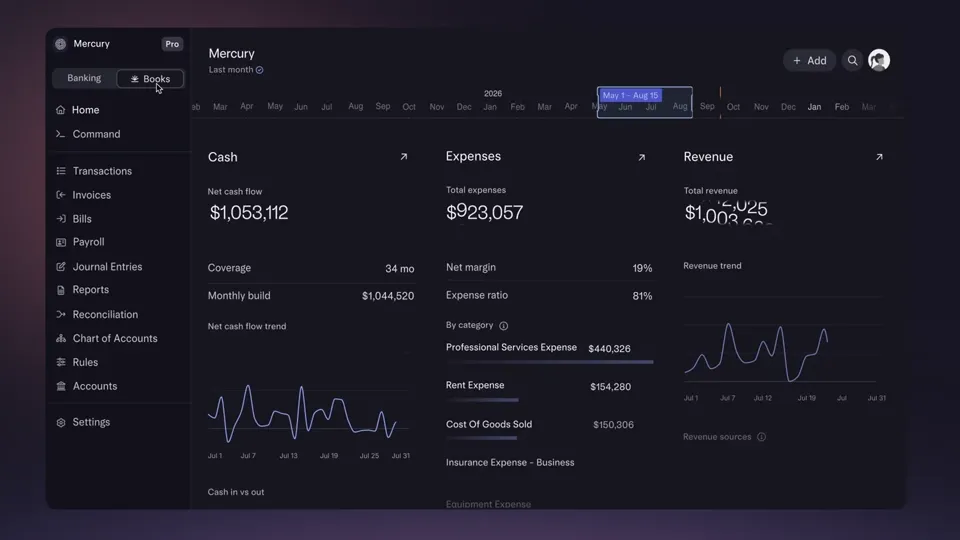Switch to the Books tab
The height and width of the screenshot is (540, 960).
150,78
